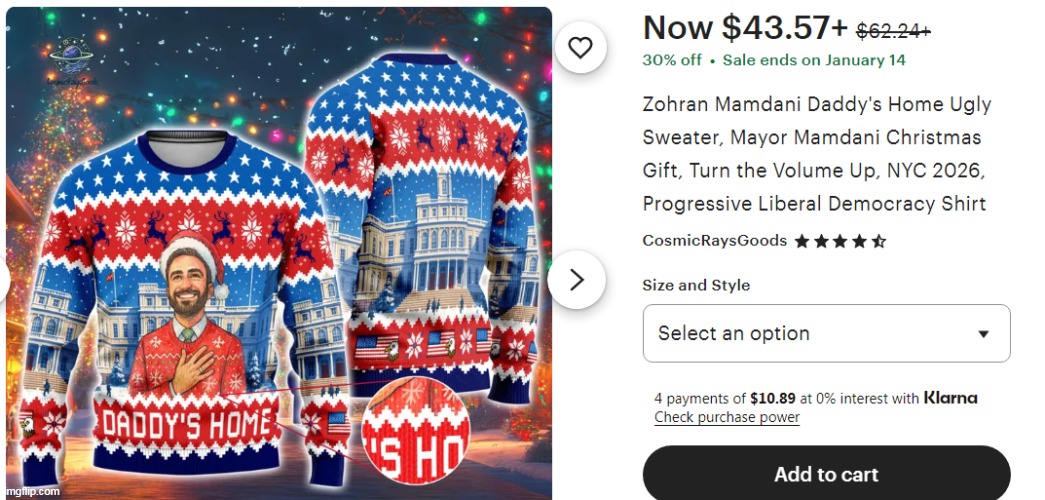
Task: Go to the previous product image
Action: point(4,279)
